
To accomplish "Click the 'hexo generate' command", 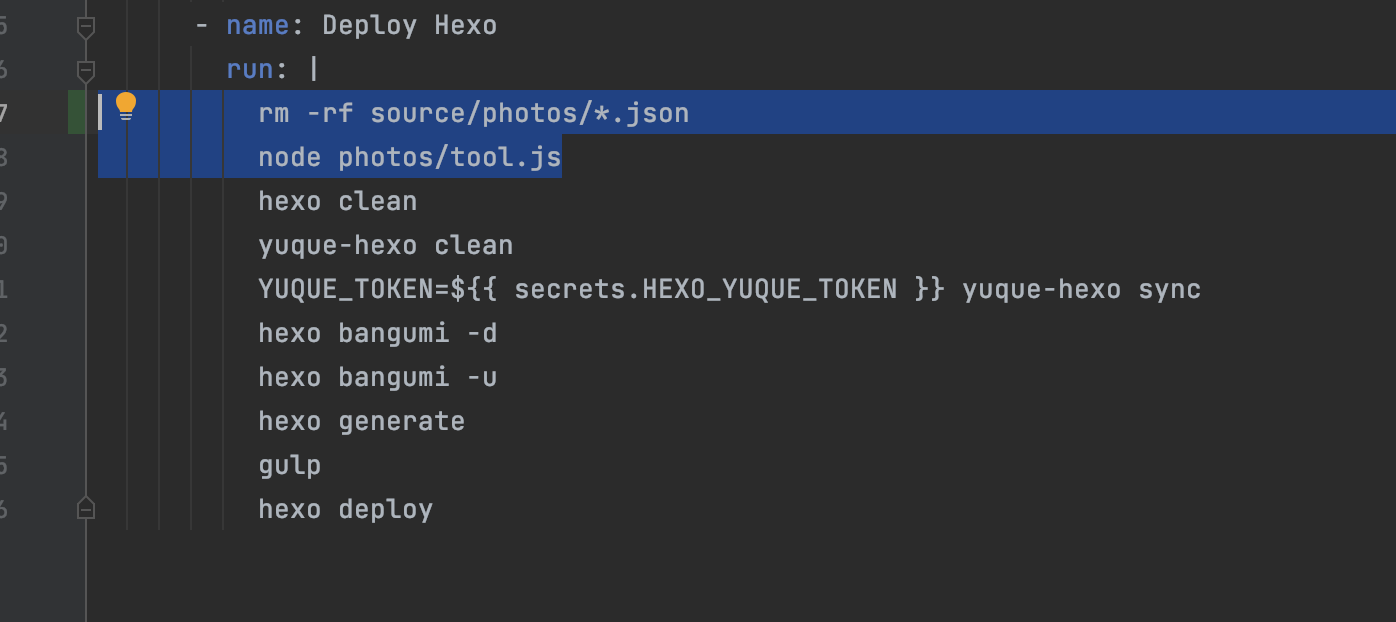I will coord(361,421).
